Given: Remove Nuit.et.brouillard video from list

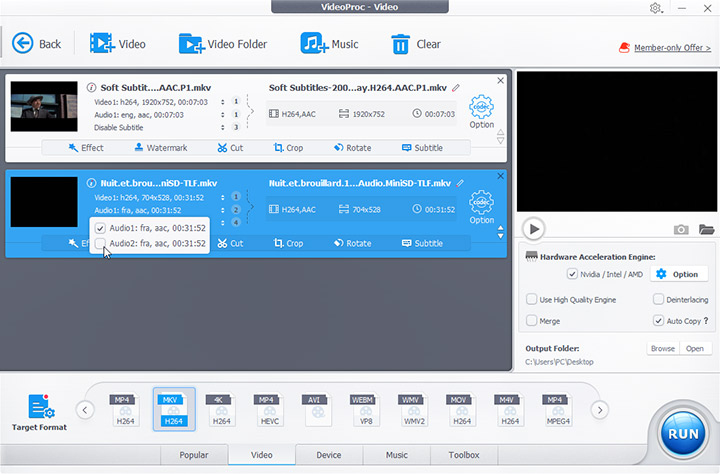Looking at the screenshot, I should coord(501,176).
